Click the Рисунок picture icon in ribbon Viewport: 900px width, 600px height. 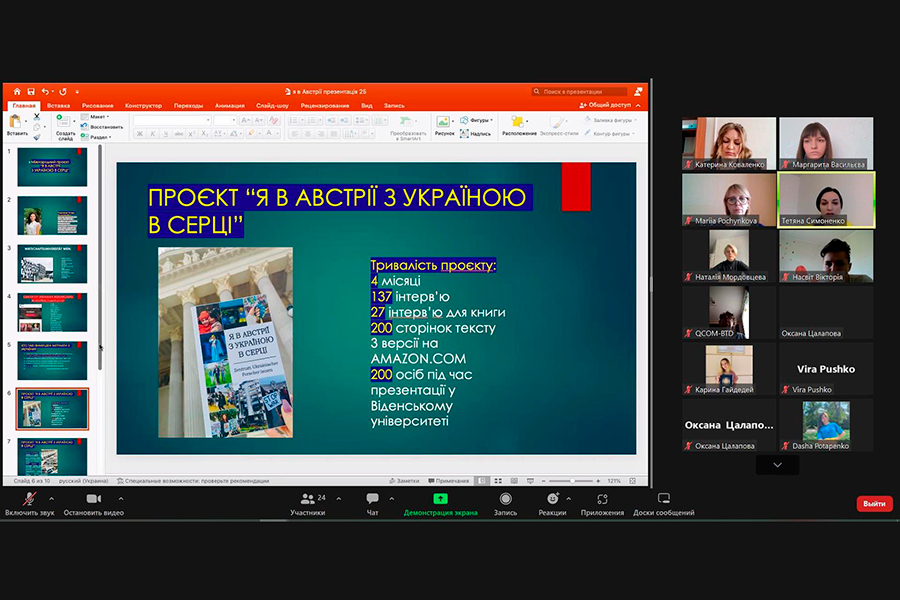pos(444,124)
